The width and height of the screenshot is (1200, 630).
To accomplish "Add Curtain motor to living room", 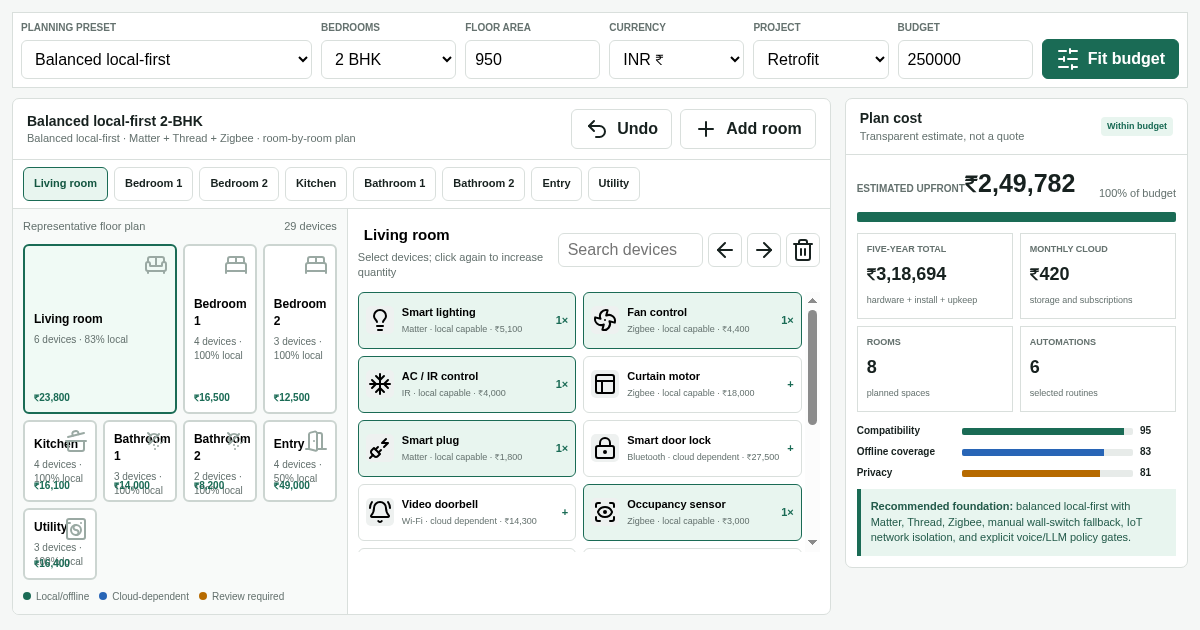I will [692, 384].
